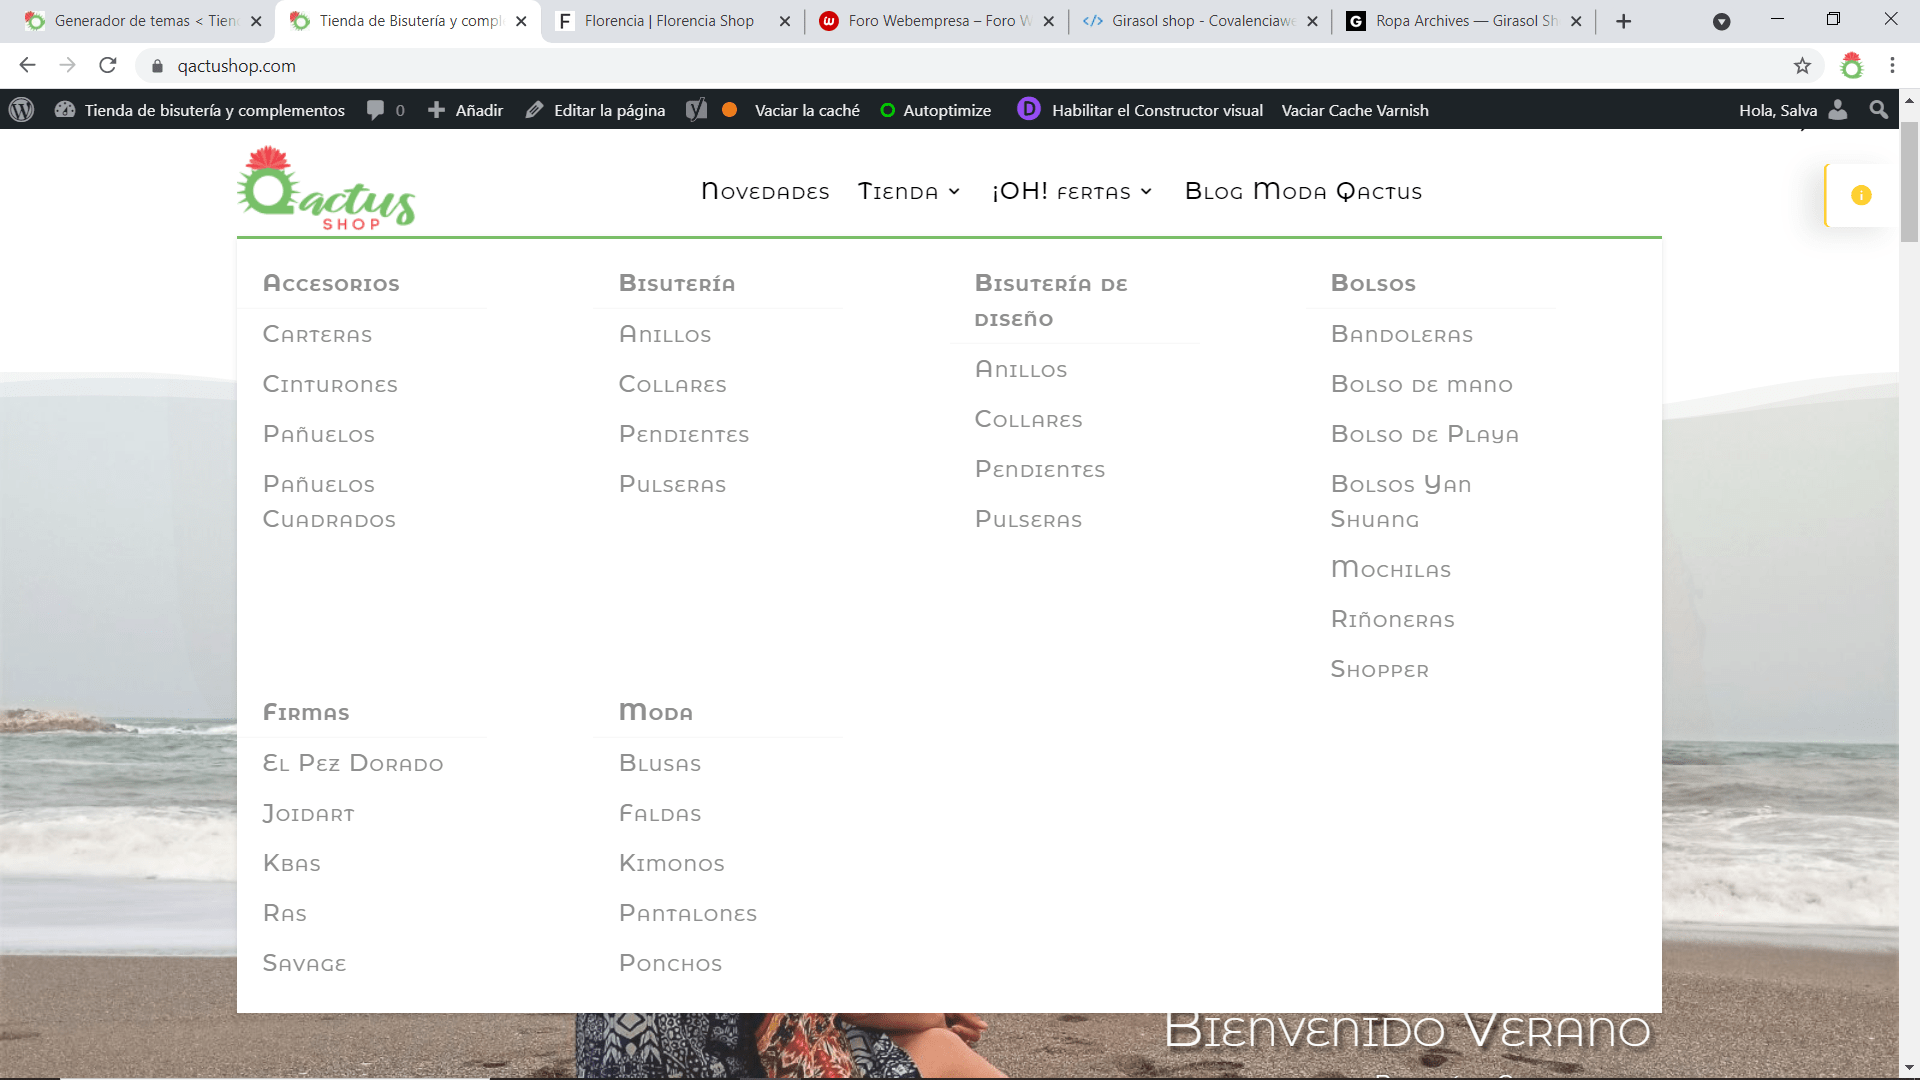Click the forward navigation arrow
The height and width of the screenshot is (1080, 1920).
(67, 66)
